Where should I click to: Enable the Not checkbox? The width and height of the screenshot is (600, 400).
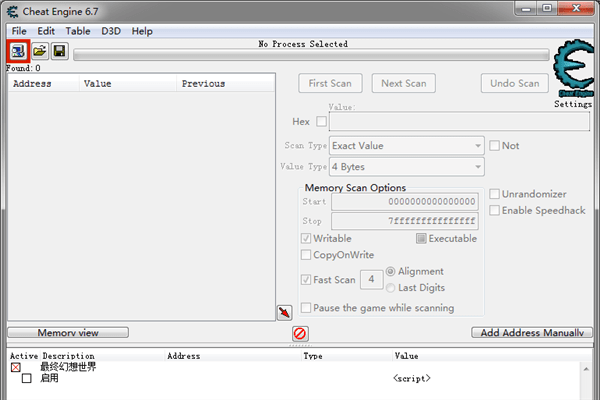(x=494, y=145)
